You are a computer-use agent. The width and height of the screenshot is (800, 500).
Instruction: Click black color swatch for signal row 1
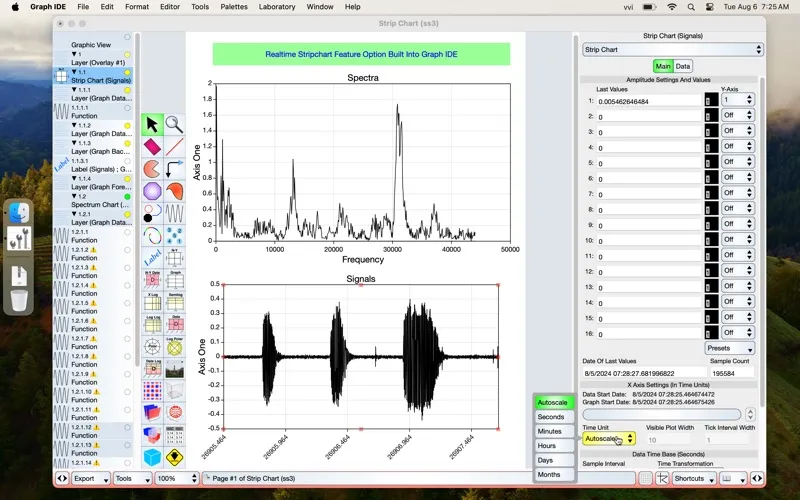point(711,101)
